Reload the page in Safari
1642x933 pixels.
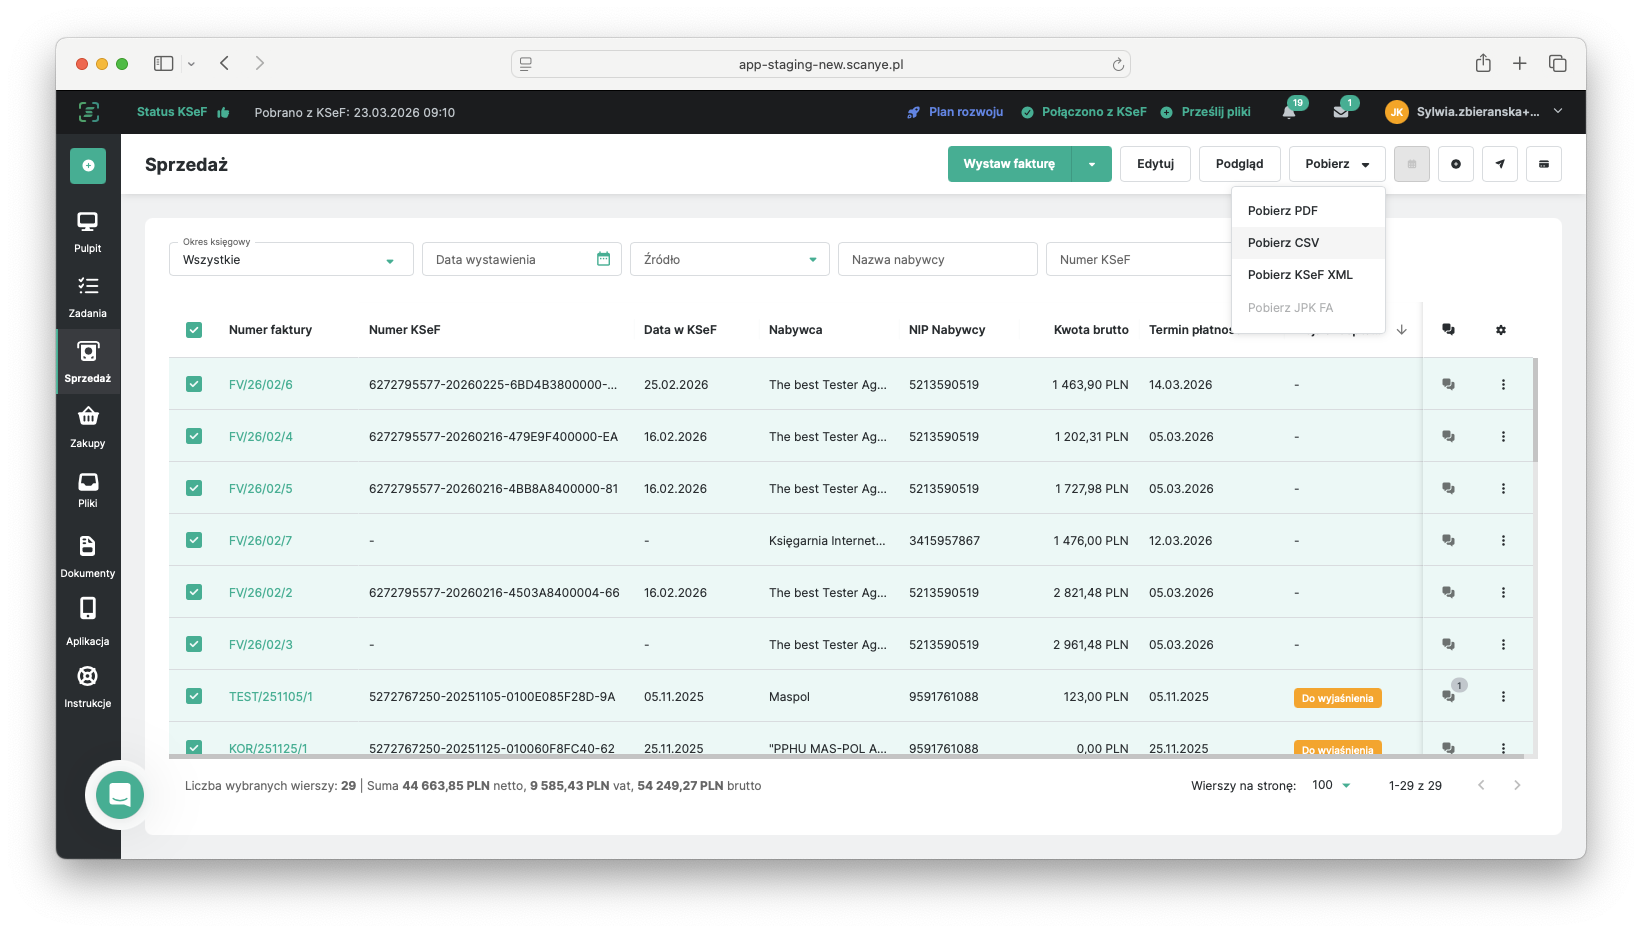(1118, 64)
